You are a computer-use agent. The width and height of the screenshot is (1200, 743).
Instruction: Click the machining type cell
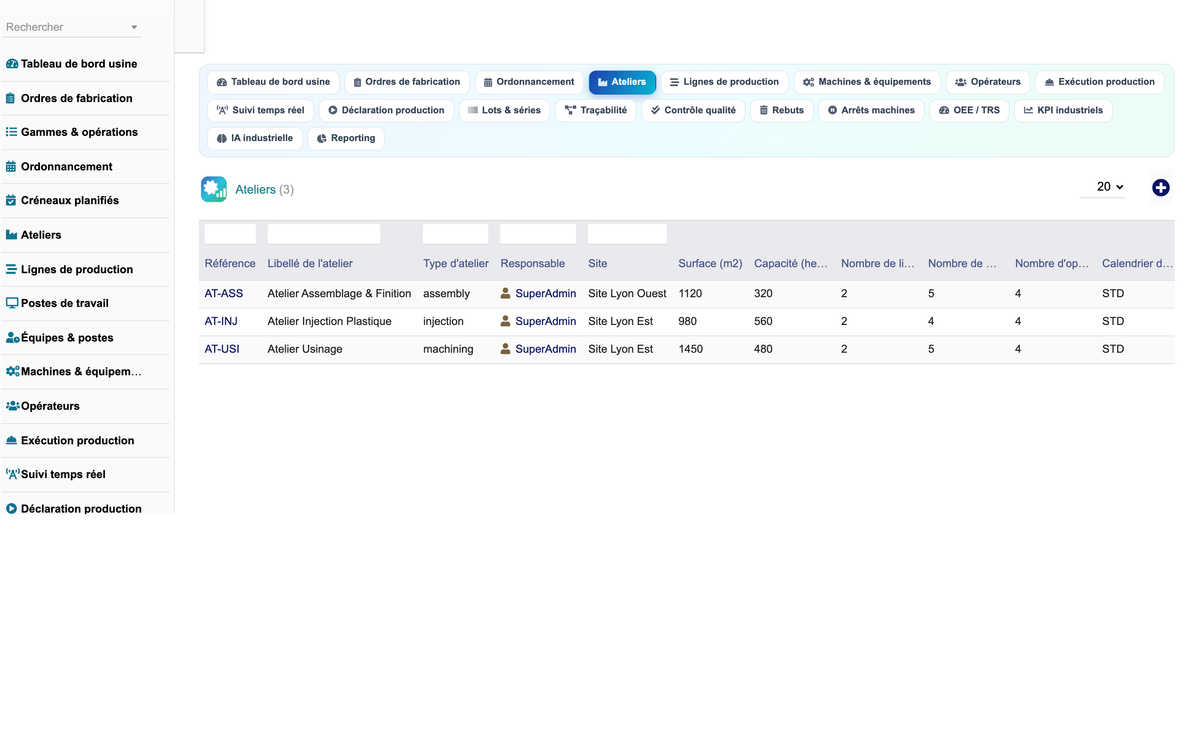pyautogui.click(x=449, y=349)
